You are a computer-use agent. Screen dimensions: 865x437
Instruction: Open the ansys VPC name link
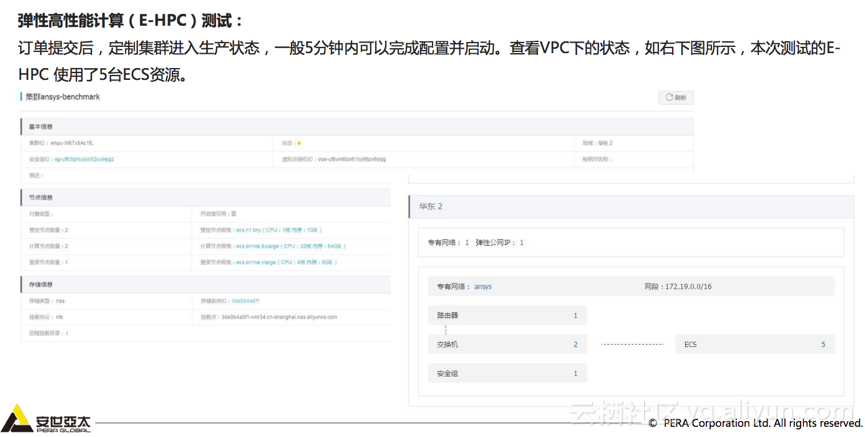click(483, 286)
